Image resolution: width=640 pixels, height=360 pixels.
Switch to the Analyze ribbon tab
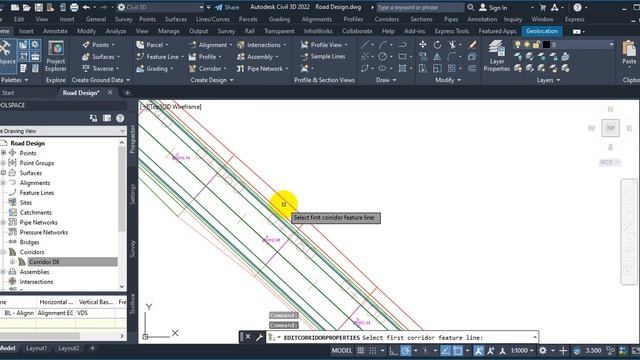point(116,31)
